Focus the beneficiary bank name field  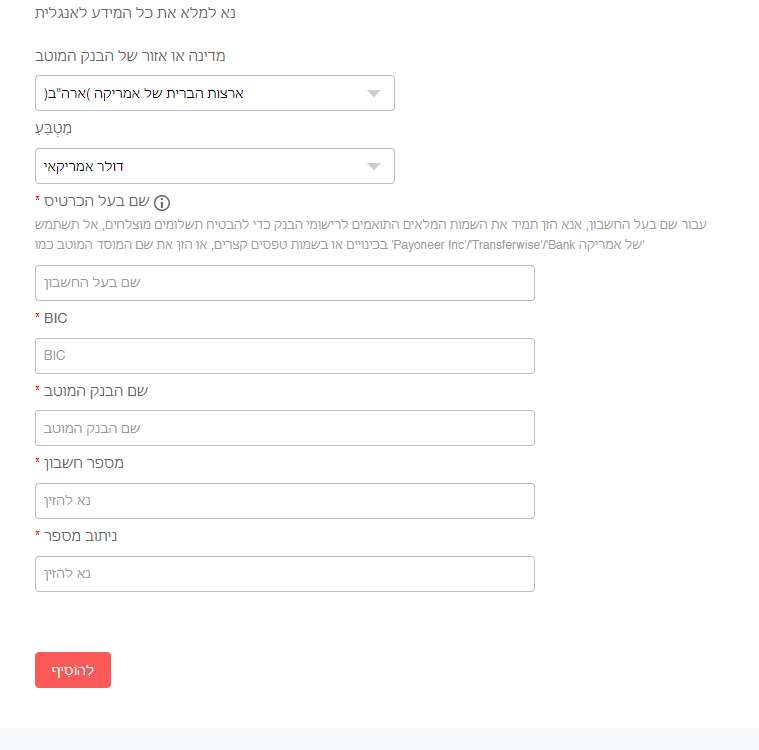point(284,428)
